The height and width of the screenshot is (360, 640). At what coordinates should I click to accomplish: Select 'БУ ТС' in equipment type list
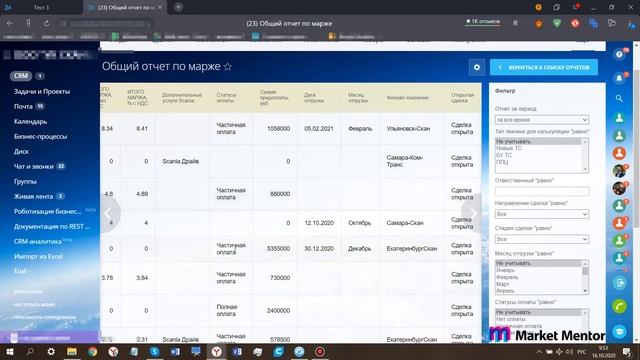504,155
